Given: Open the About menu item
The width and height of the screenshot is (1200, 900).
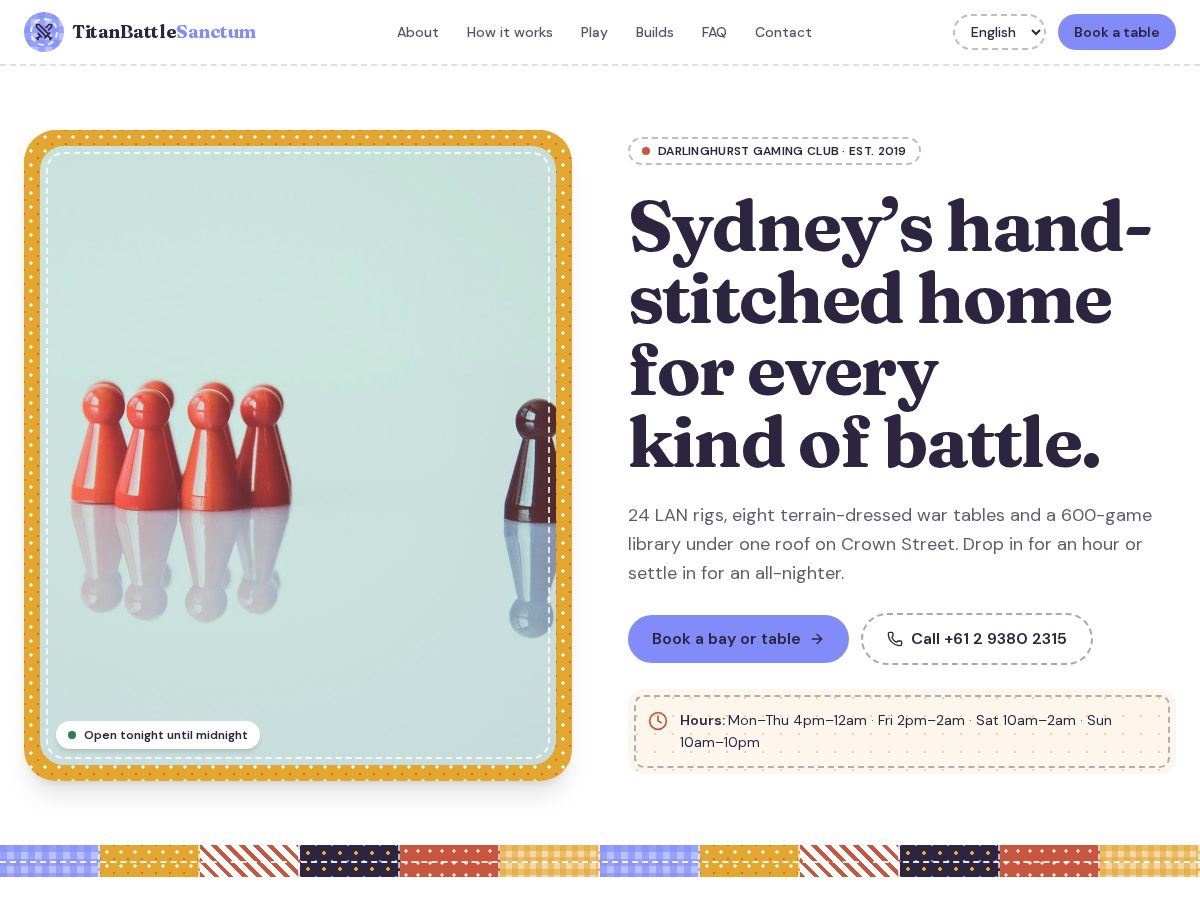Looking at the screenshot, I should (x=418, y=32).
